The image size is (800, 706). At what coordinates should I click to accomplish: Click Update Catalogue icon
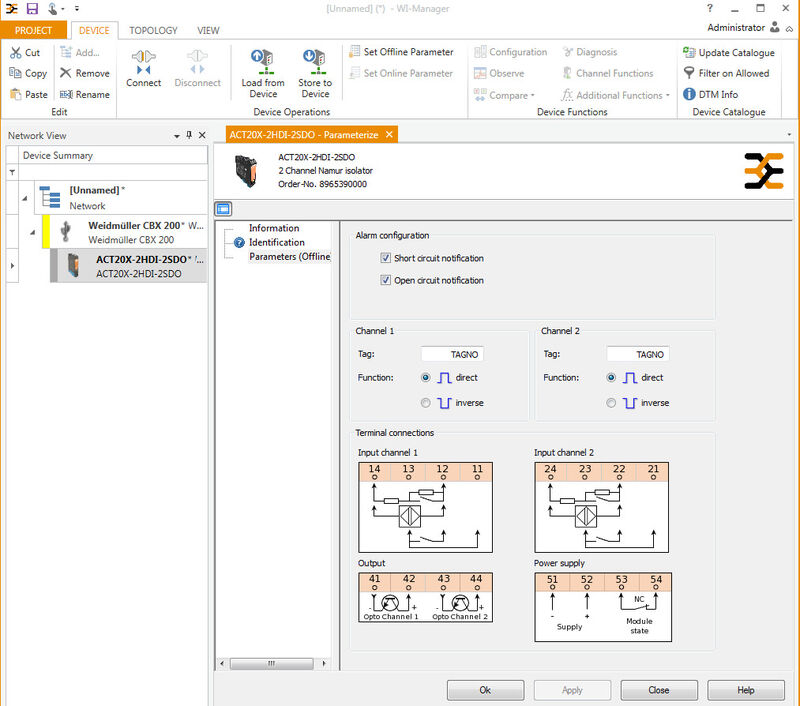(x=690, y=52)
